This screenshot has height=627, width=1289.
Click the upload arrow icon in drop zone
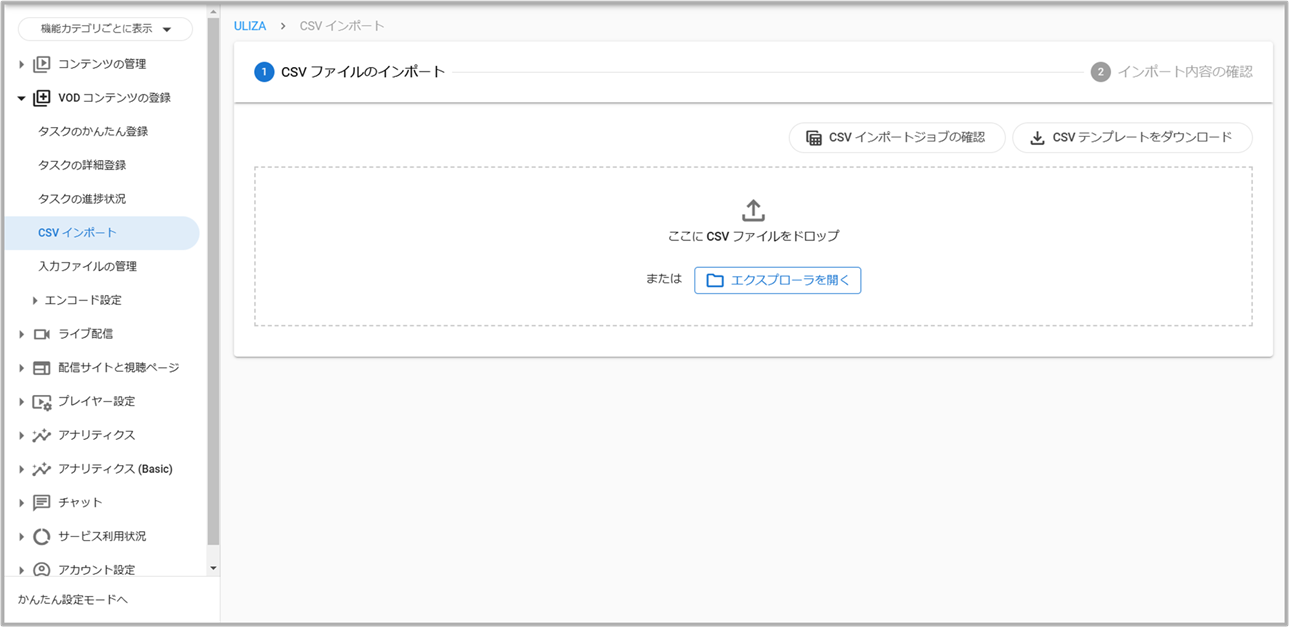[753, 210]
